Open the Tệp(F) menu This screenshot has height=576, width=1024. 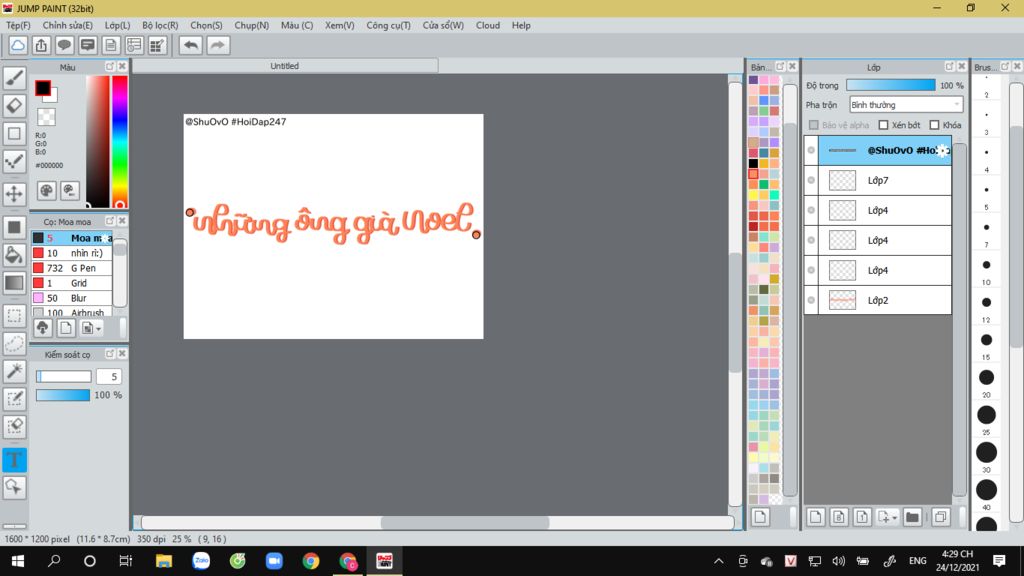(18, 25)
